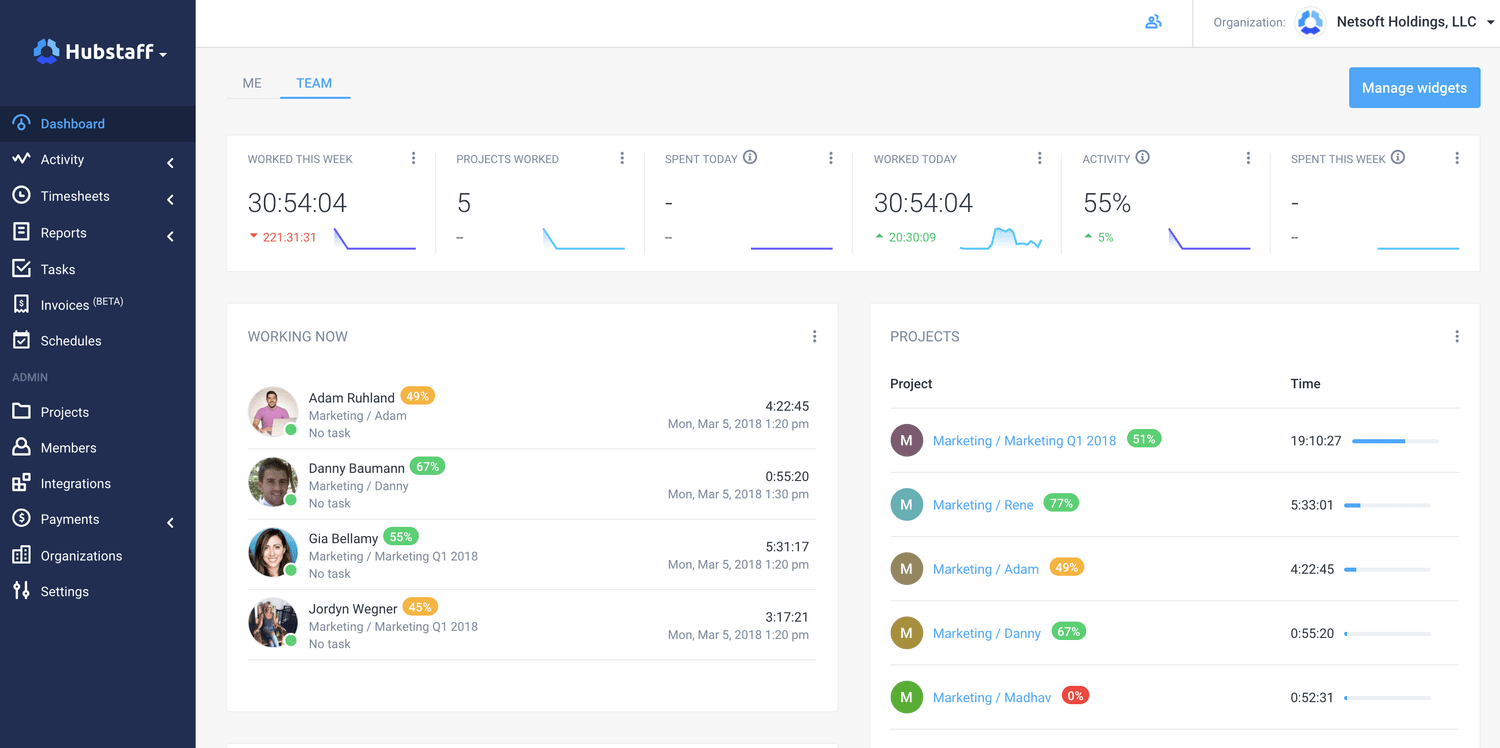This screenshot has height=748, width=1500.
Task: Open Marketing / Marketing Q1 2018 project link
Action: pos(1024,441)
